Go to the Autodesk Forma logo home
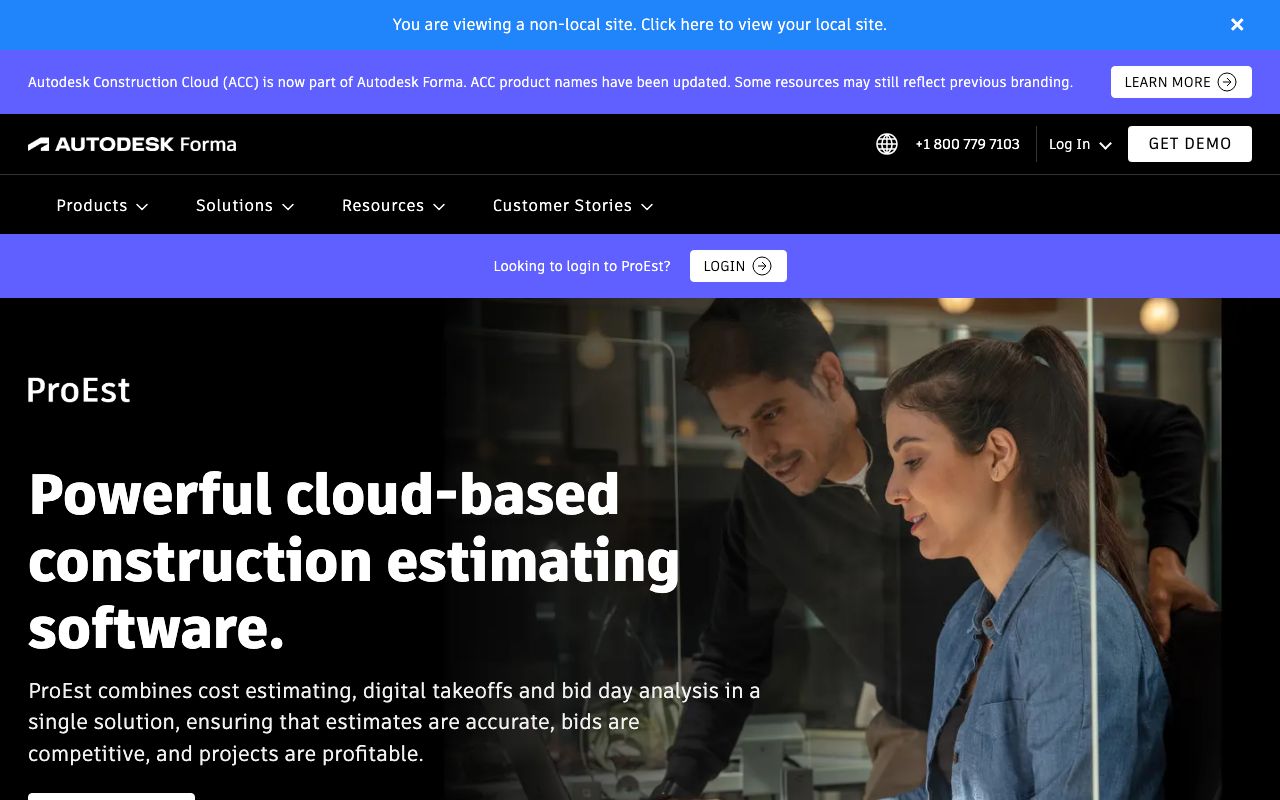 [x=132, y=144]
